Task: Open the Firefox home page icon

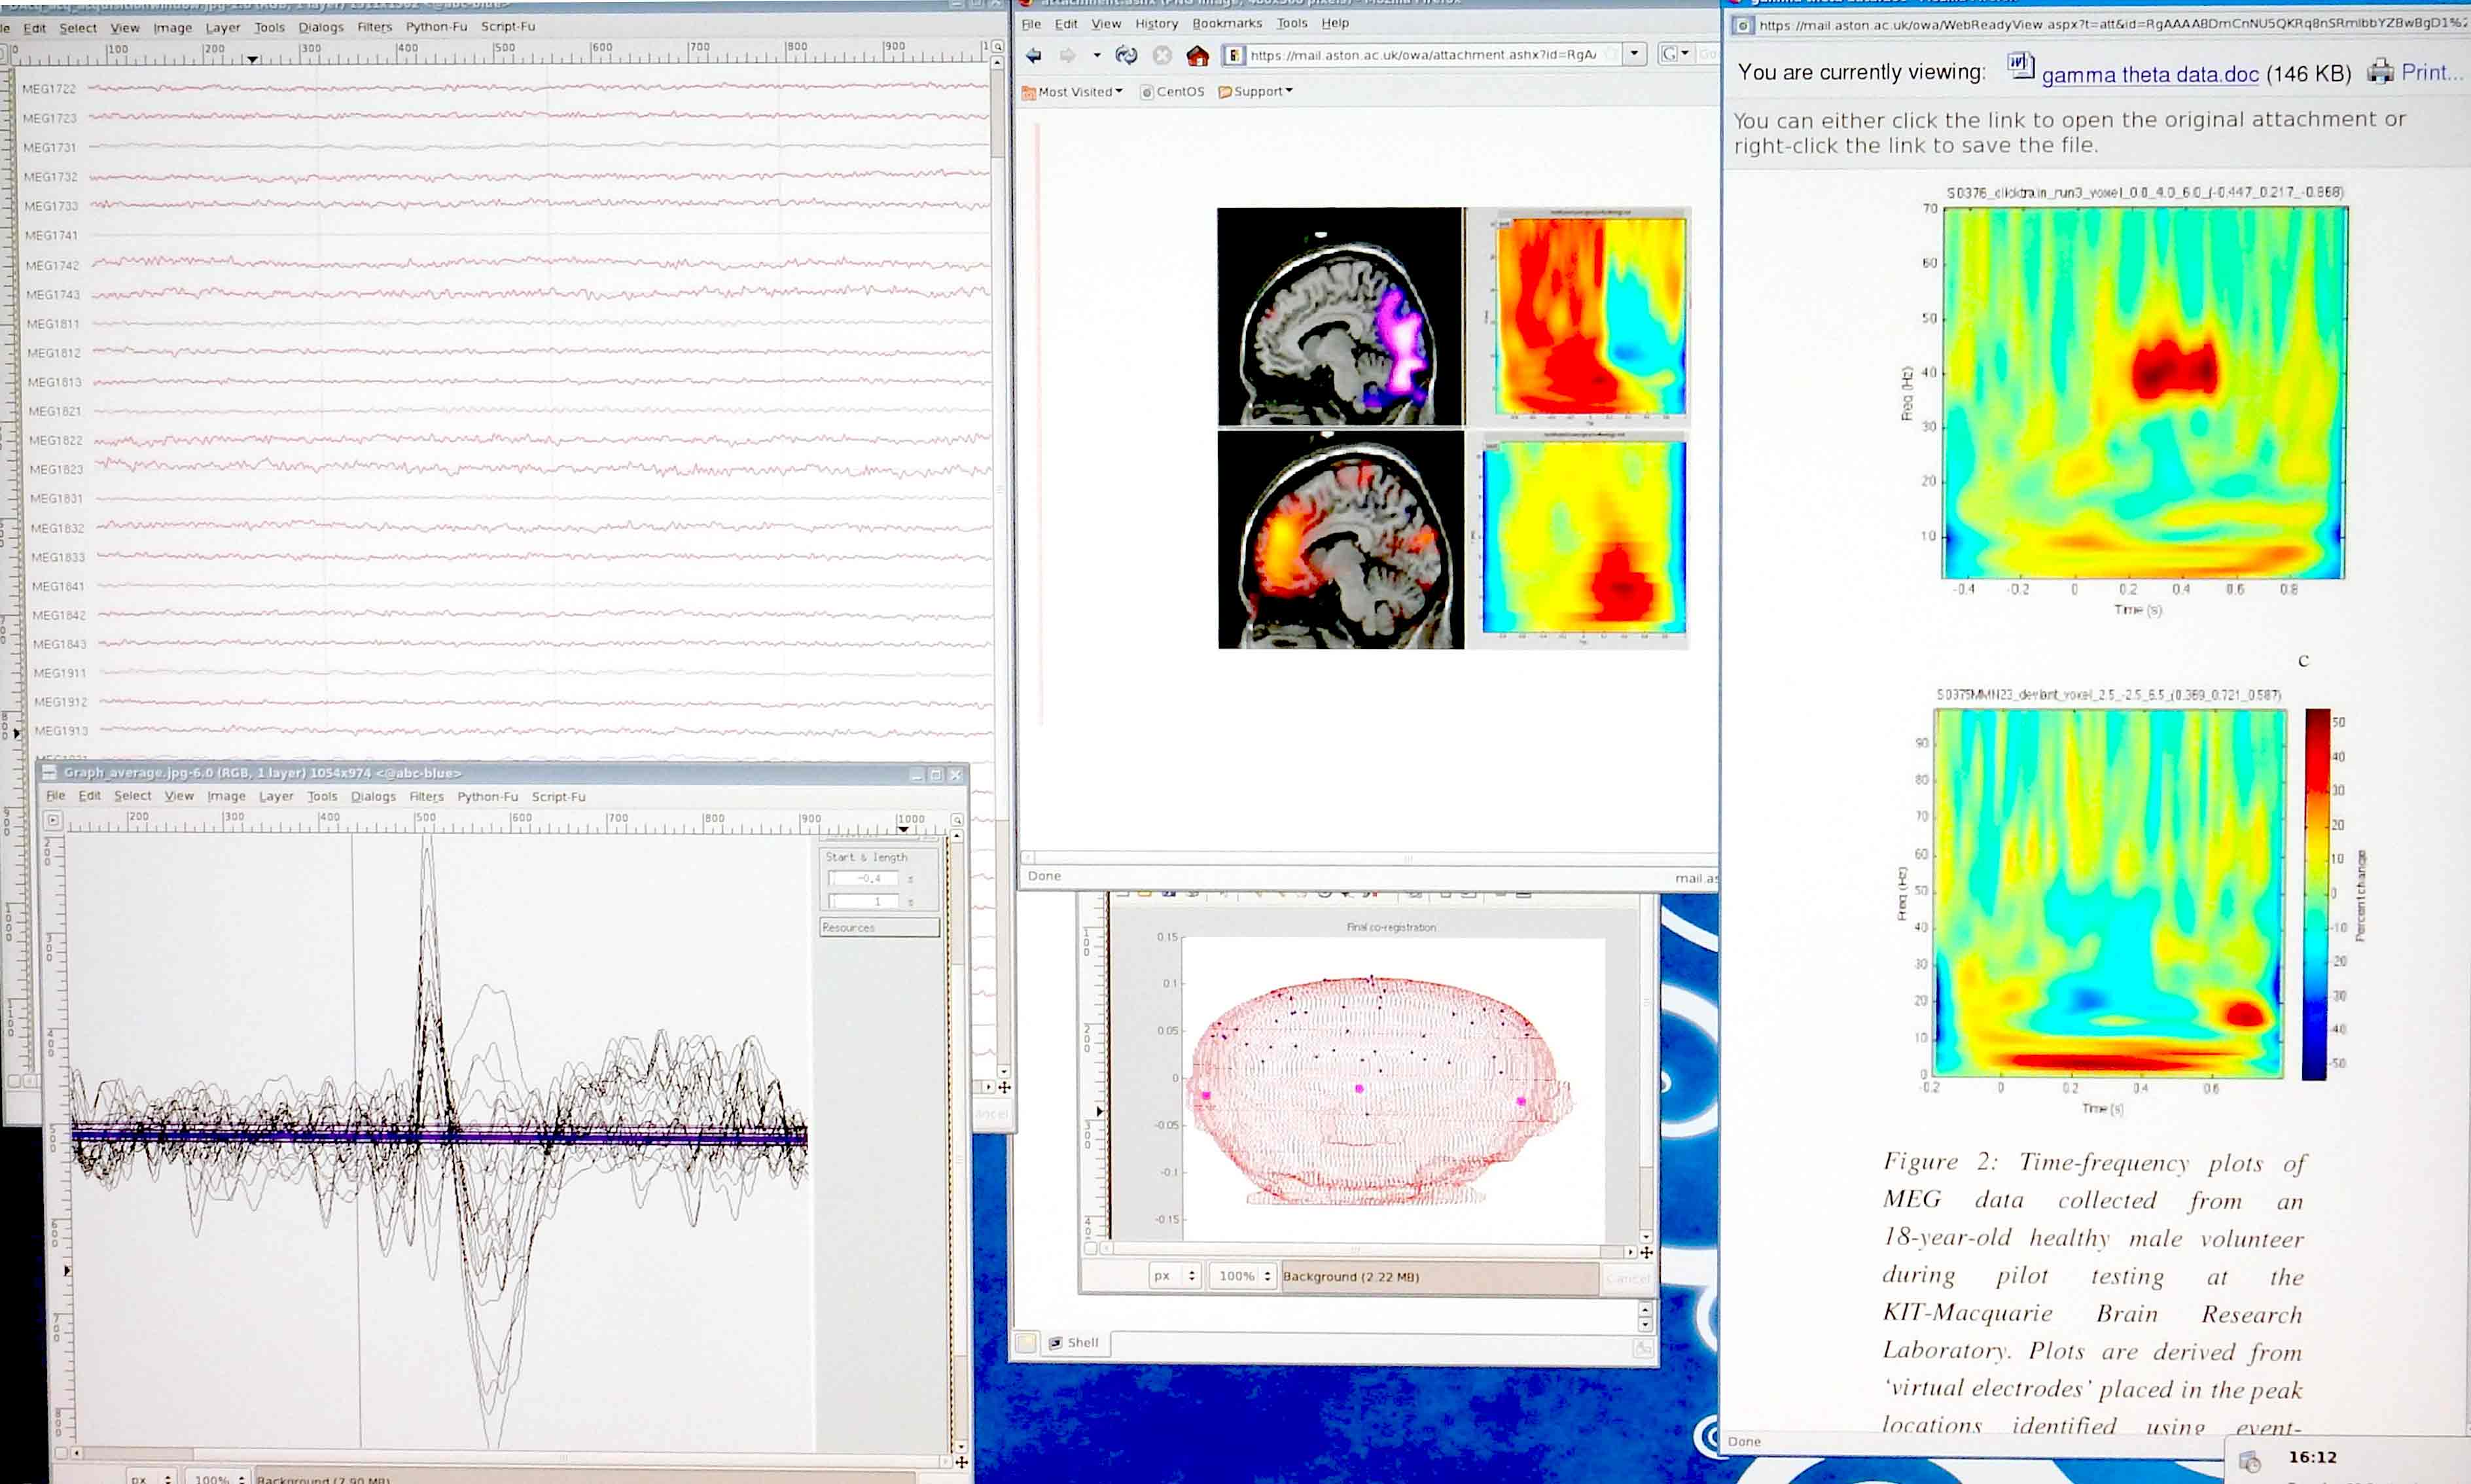Action: tap(1197, 55)
